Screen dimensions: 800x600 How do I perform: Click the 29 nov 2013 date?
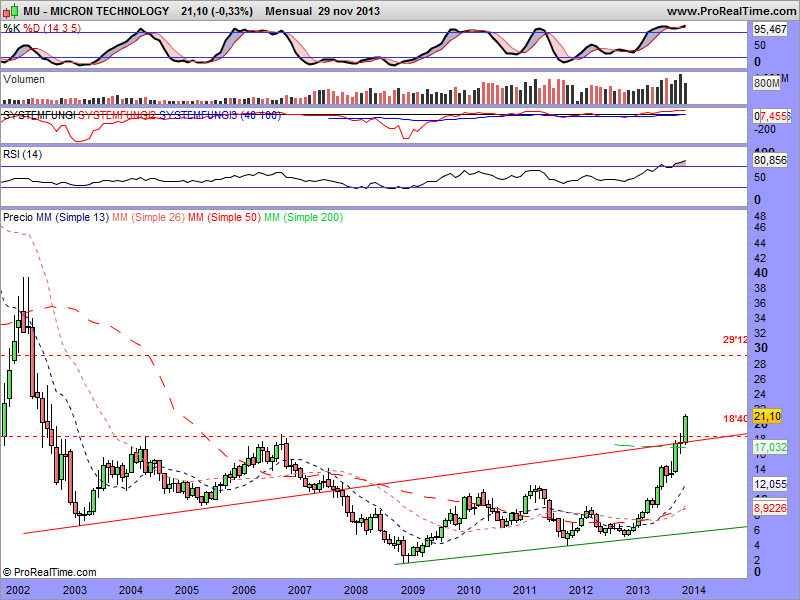tap(349, 11)
